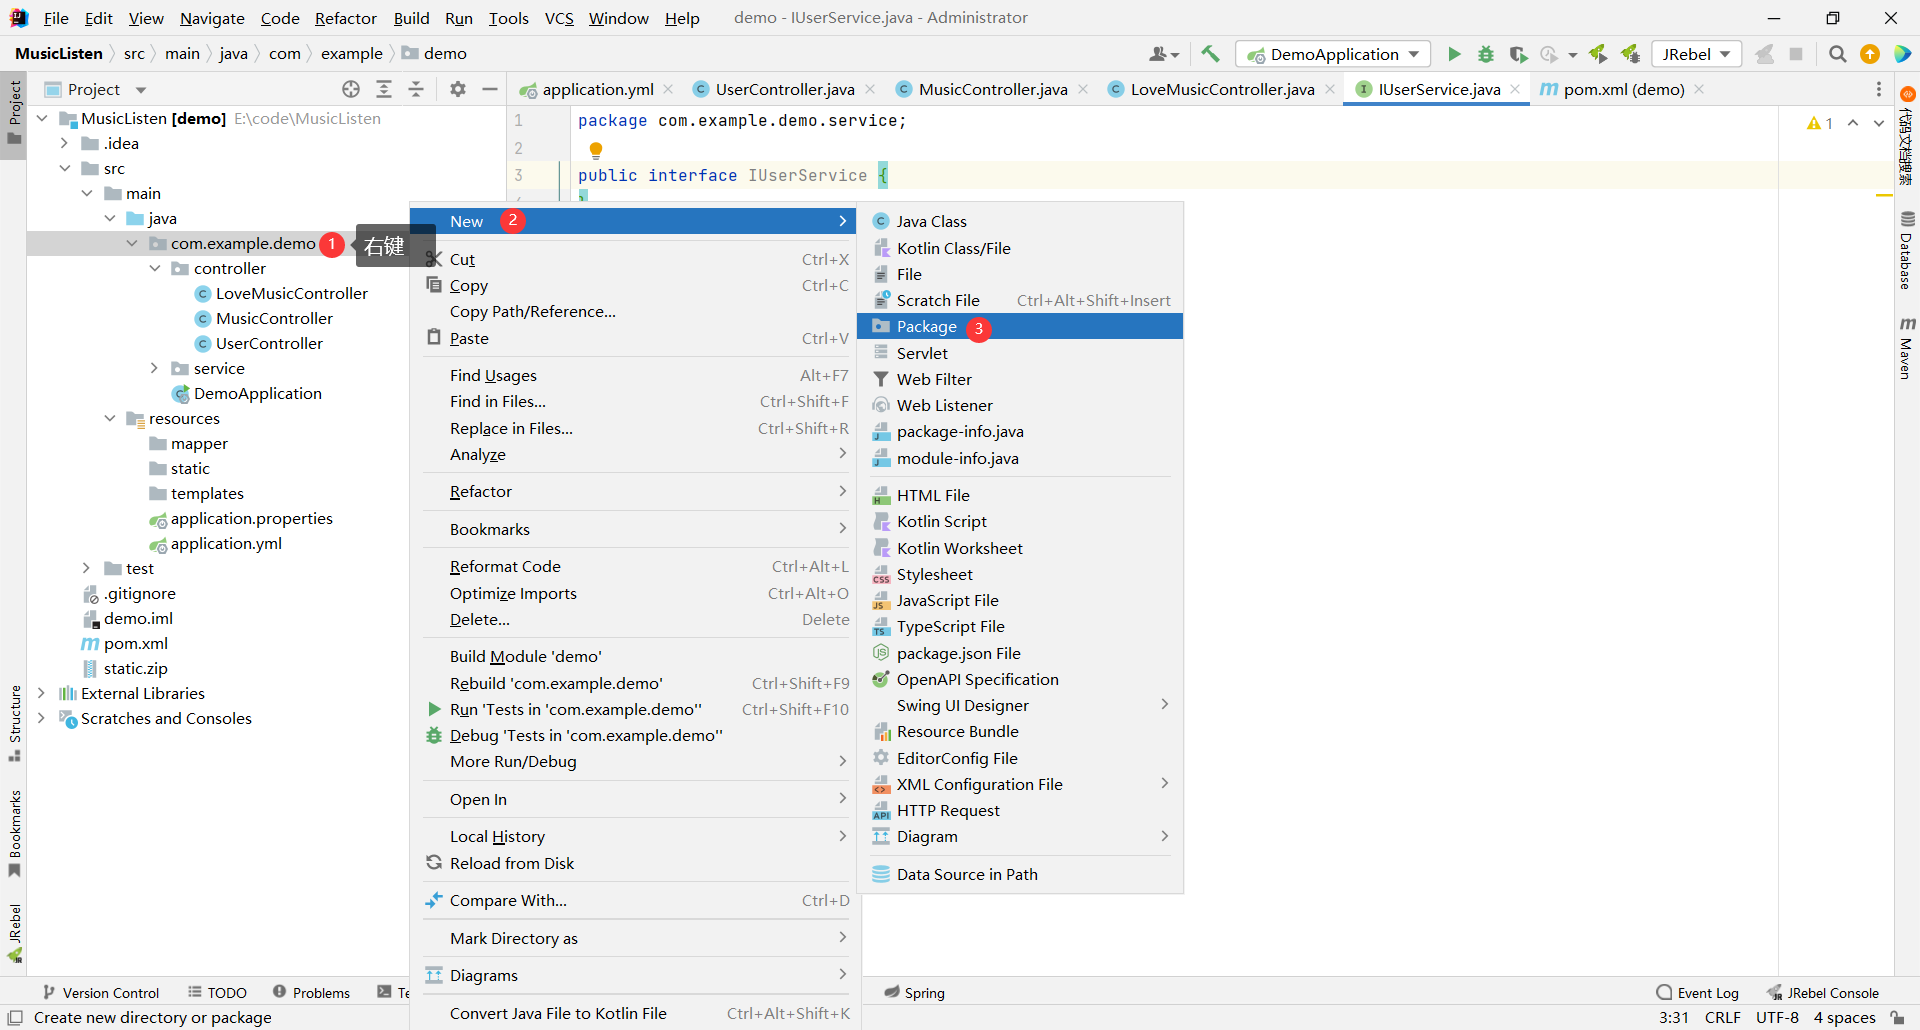The height and width of the screenshot is (1030, 1920).
Task: Click the rightmost colorful toolbar icon
Action: [1902, 54]
